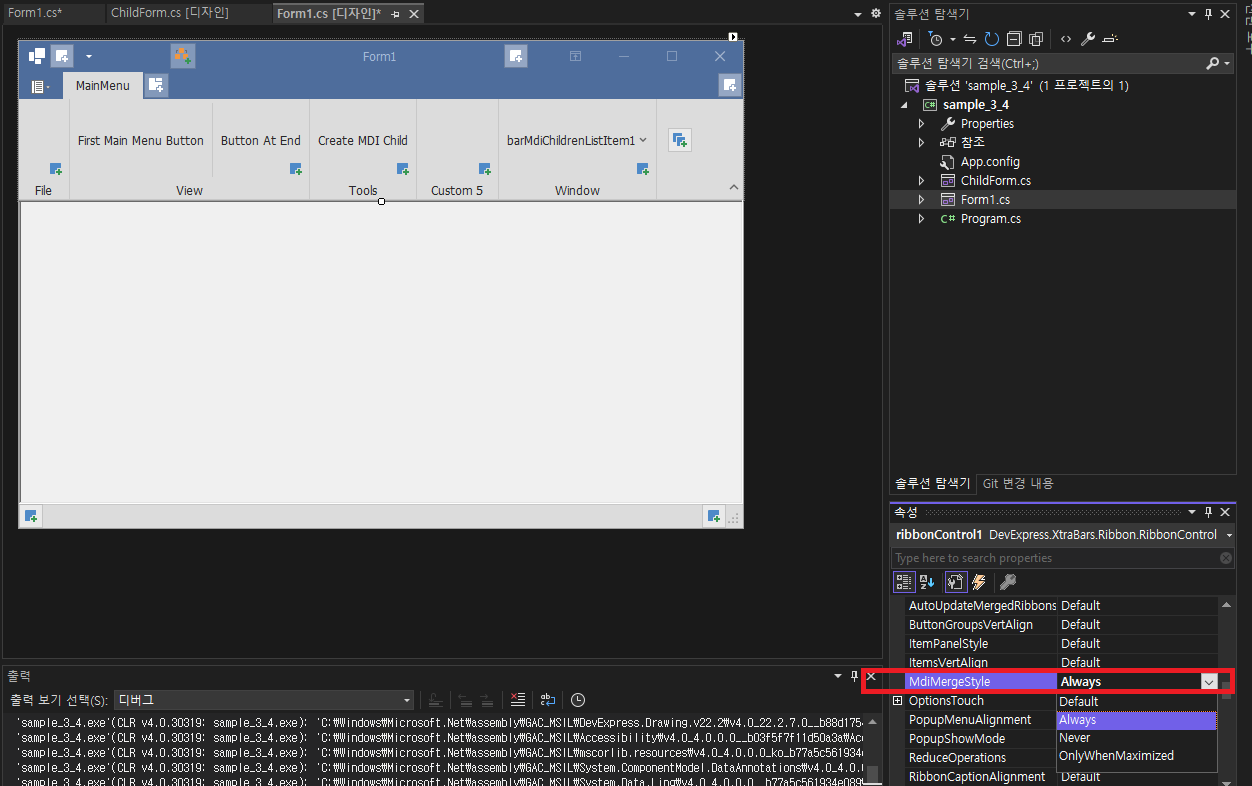Click the add-item icon in the Custom 5 group

pos(485,169)
